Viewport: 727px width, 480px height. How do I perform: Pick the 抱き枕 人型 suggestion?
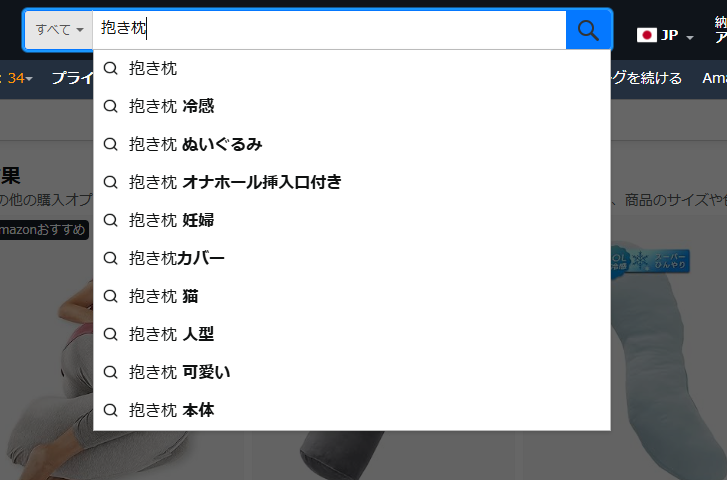click(351, 334)
